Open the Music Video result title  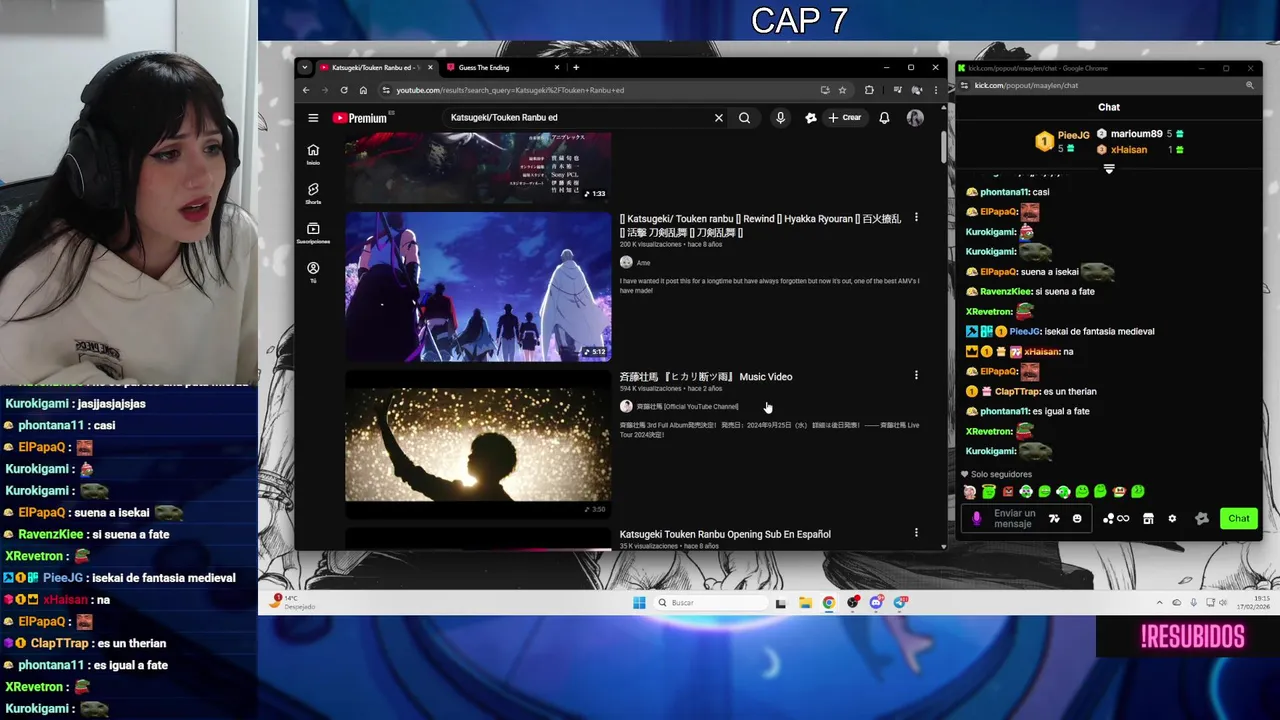pos(706,377)
